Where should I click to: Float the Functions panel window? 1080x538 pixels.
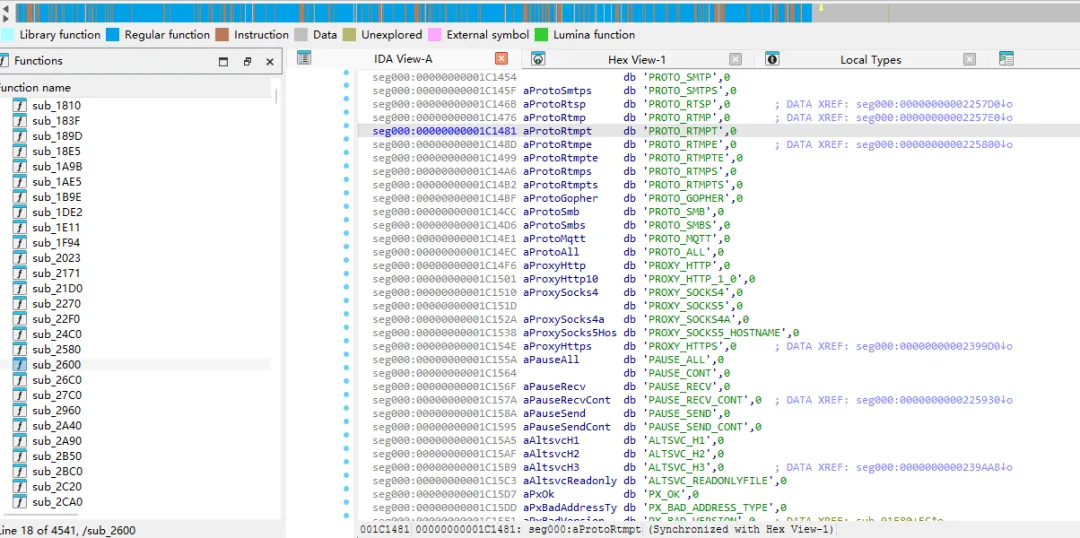pos(247,61)
